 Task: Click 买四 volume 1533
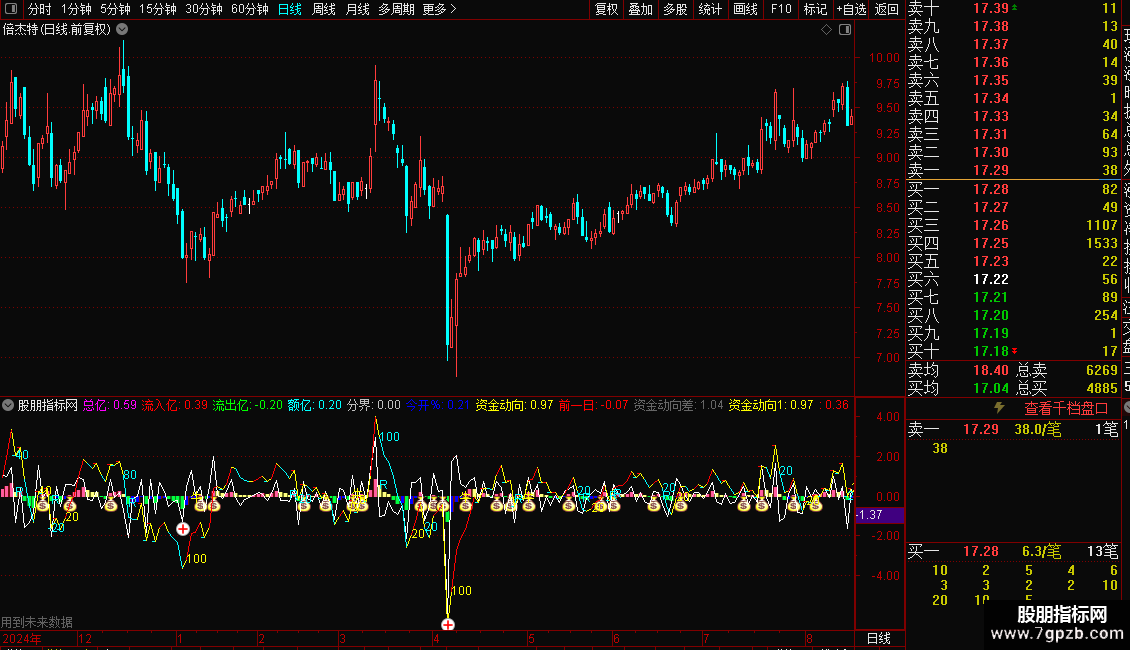point(1102,243)
